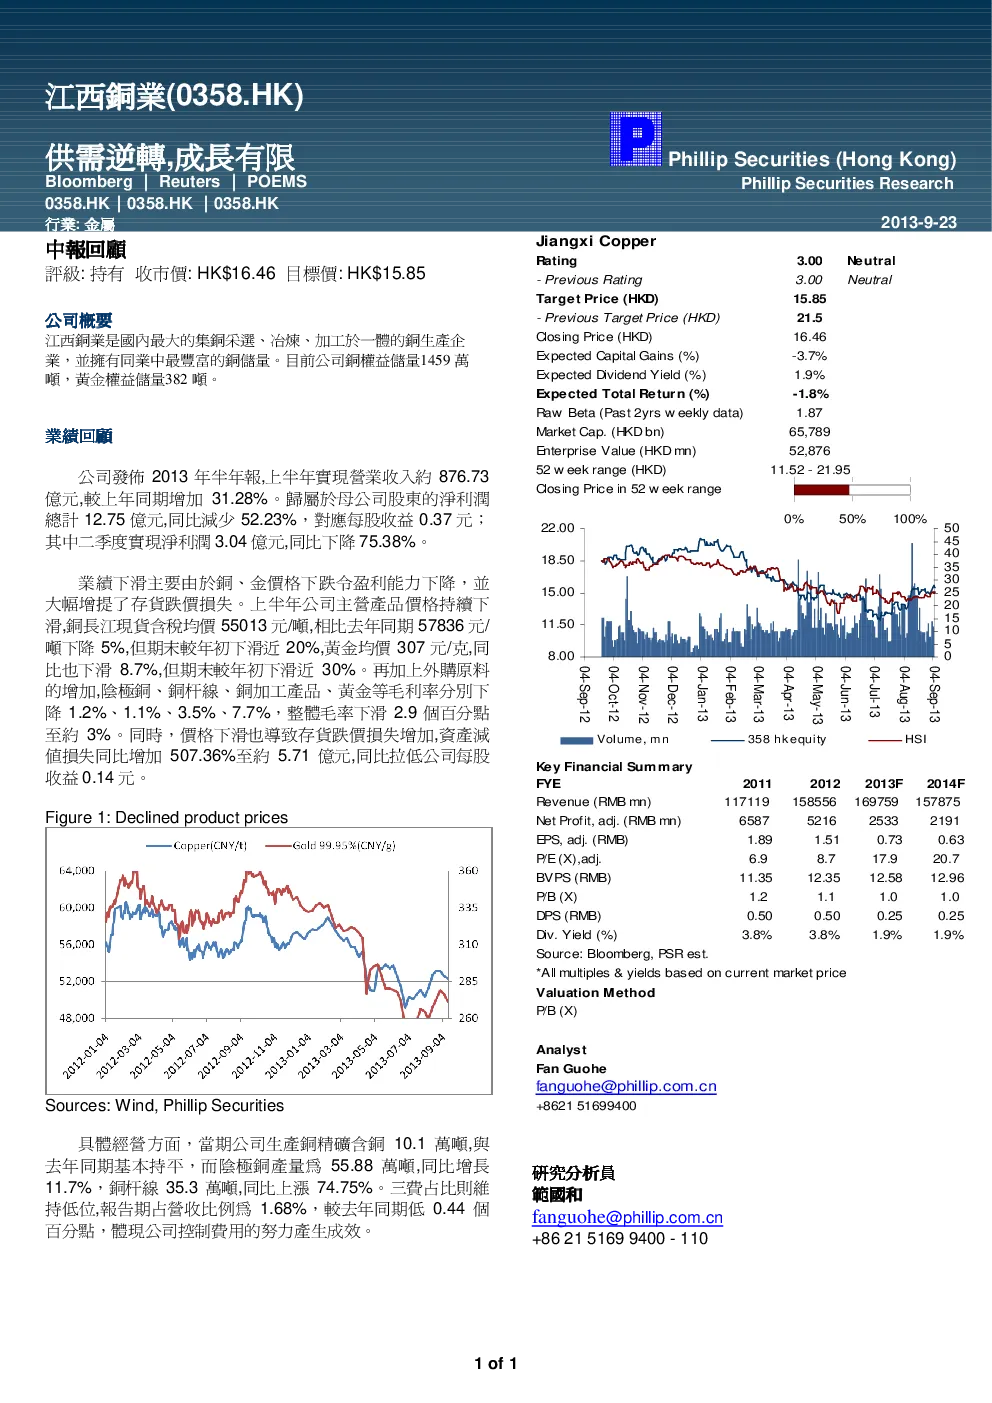This screenshot has height=1403, width=992.
Task: Click the 'Key Financial Summary' heading
Action: coord(614,766)
